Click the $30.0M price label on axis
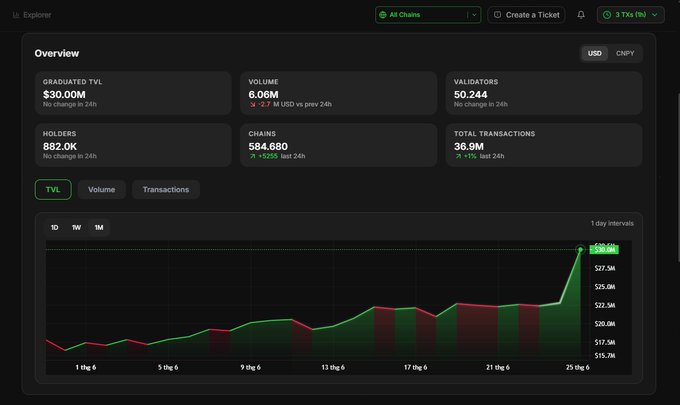 (x=604, y=250)
